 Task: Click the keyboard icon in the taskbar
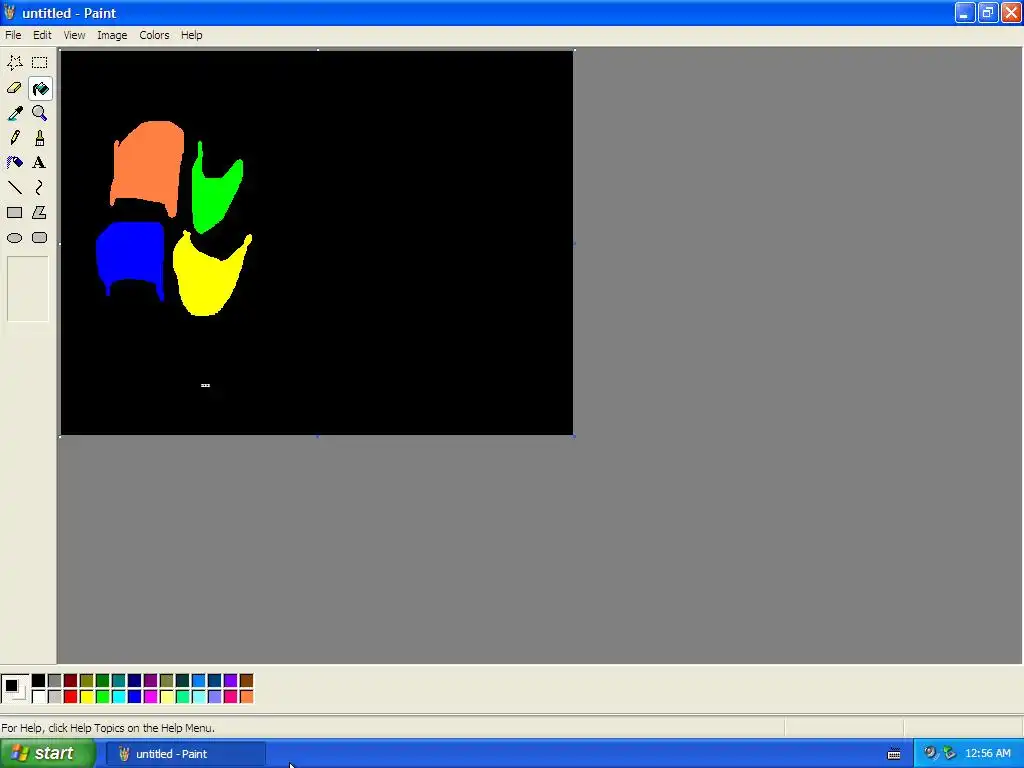[894, 754]
